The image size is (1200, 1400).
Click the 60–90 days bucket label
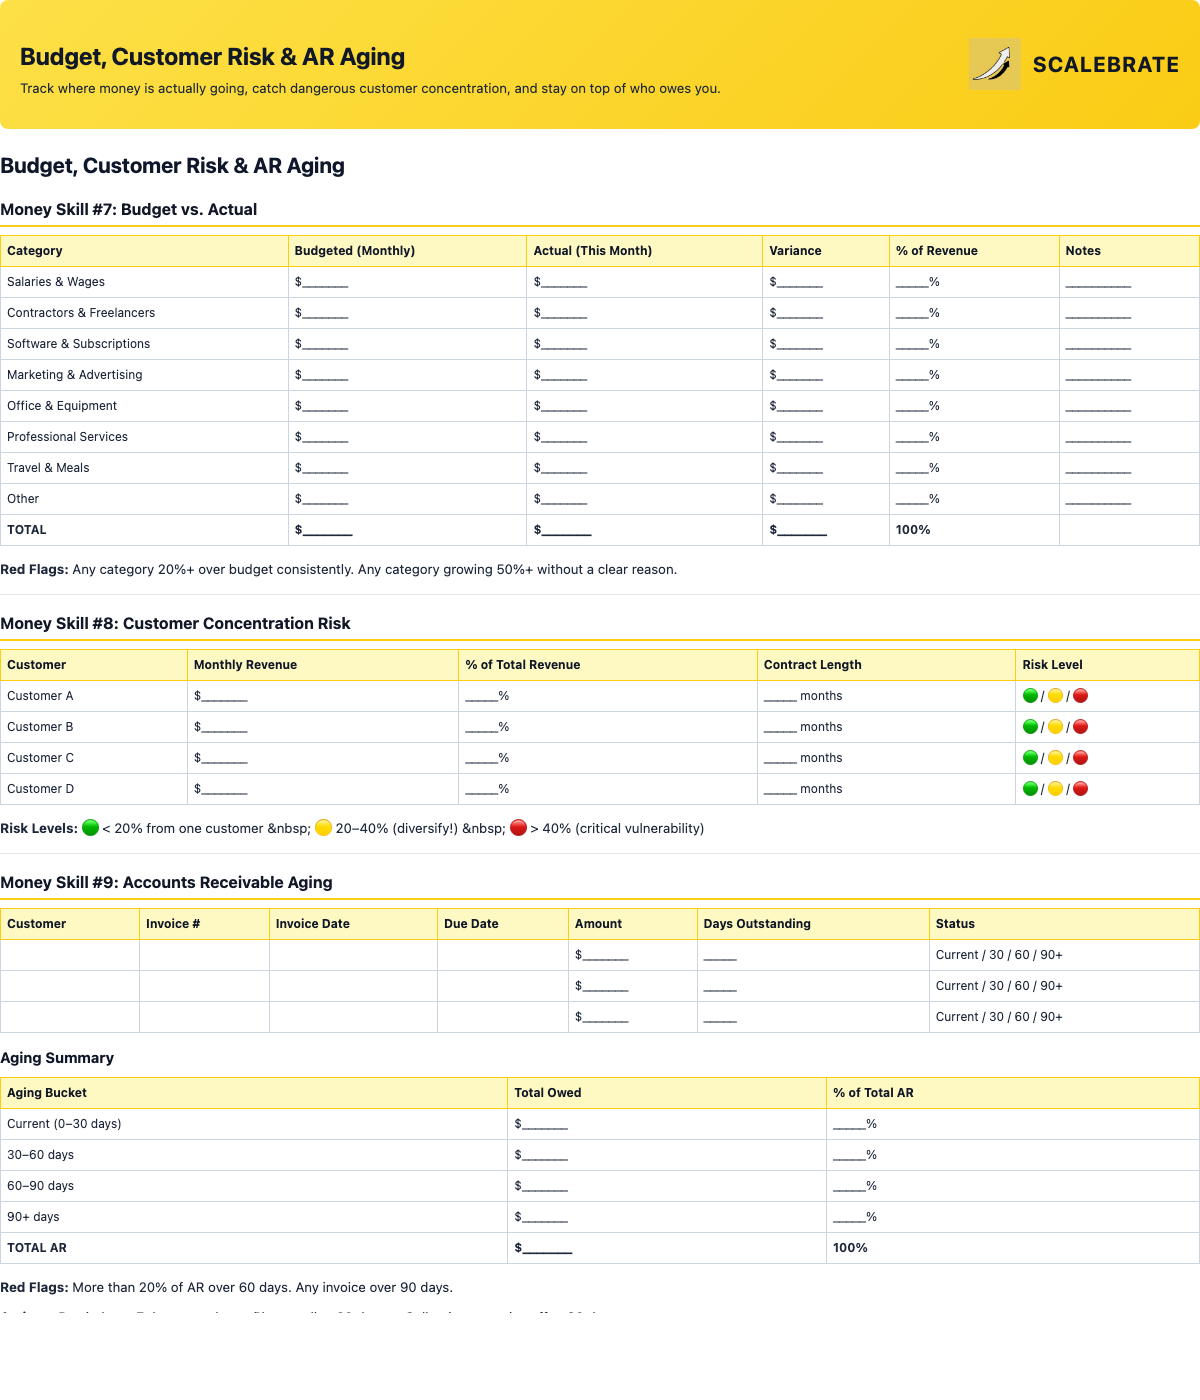[40, 1186]
